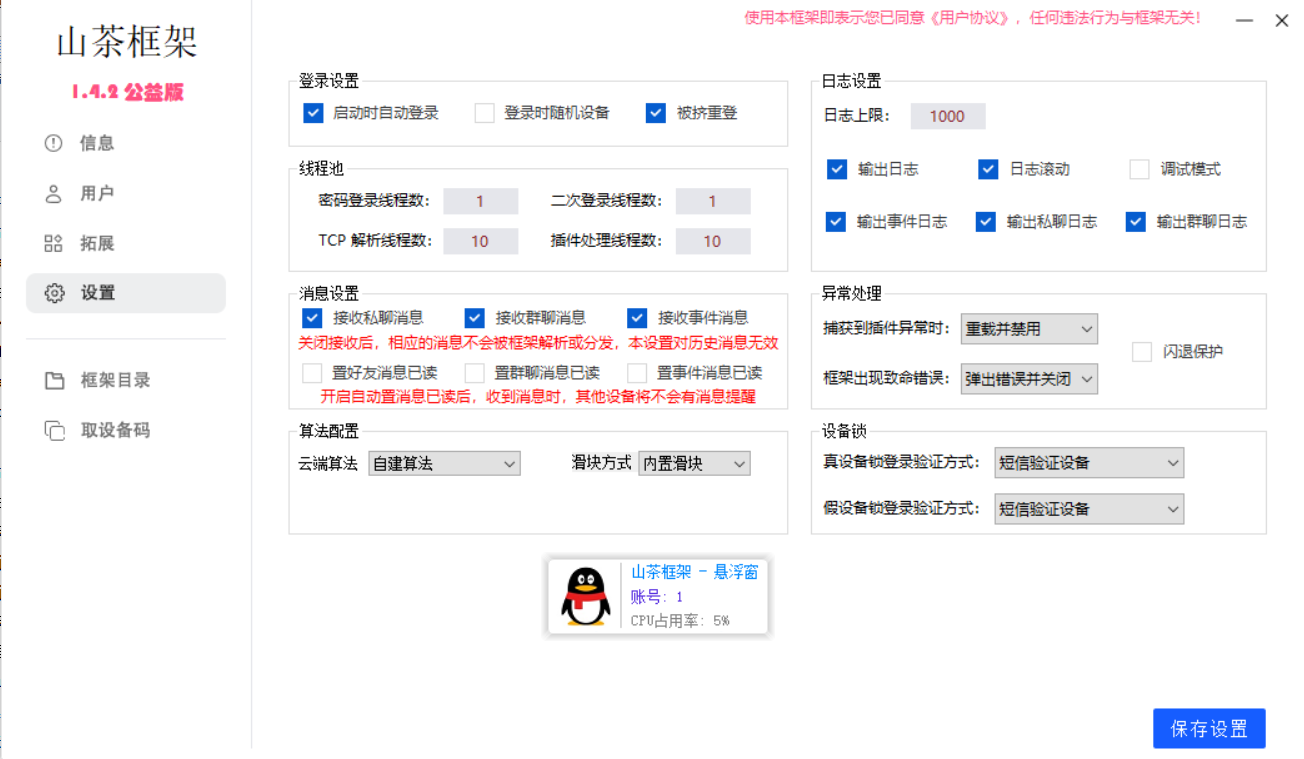Toggle 输出私聊日志 checkbox
Screen dimensions: 1304x759
click(x=986, y=221)
